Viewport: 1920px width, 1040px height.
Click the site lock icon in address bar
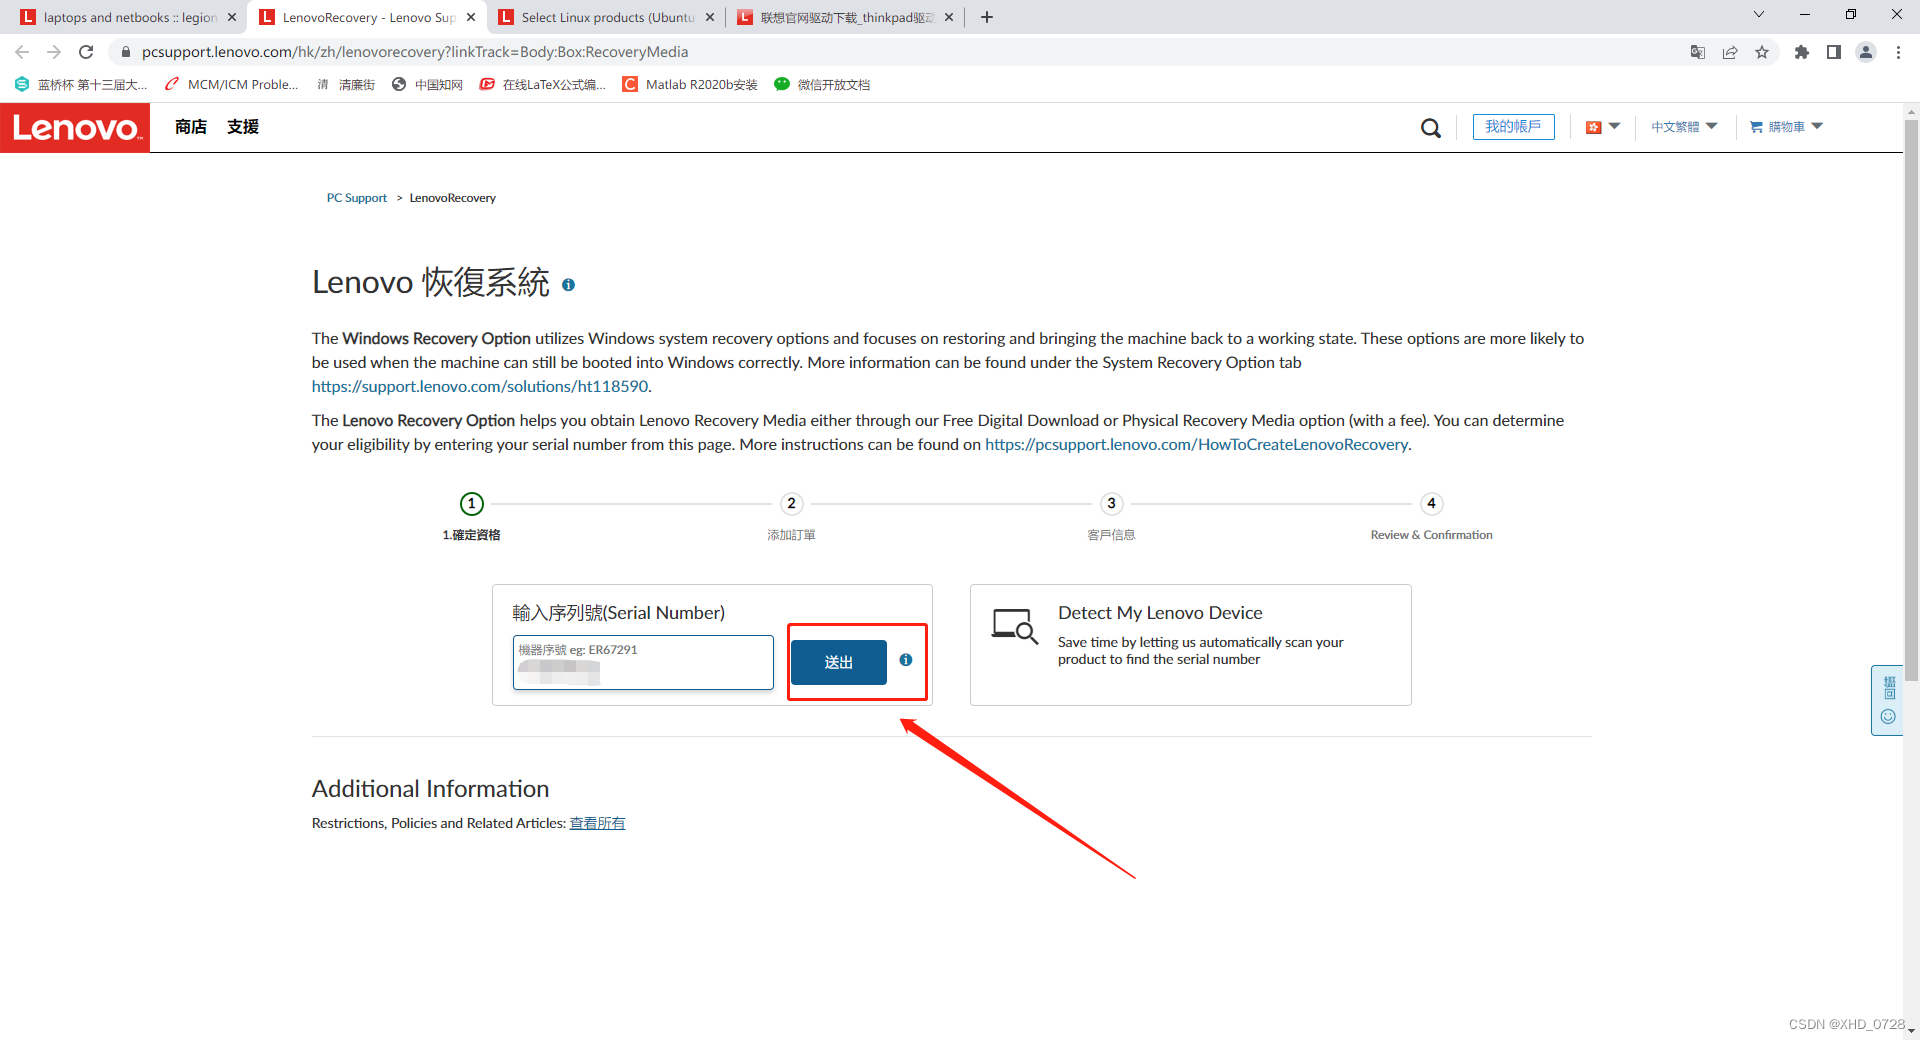(125, 52)
